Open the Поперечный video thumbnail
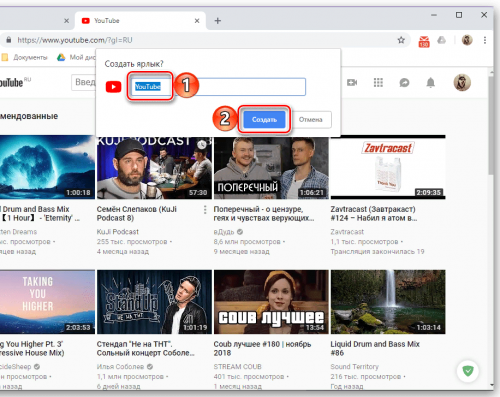500x397 pixels. pyautogui.click(x=271, y=168)
